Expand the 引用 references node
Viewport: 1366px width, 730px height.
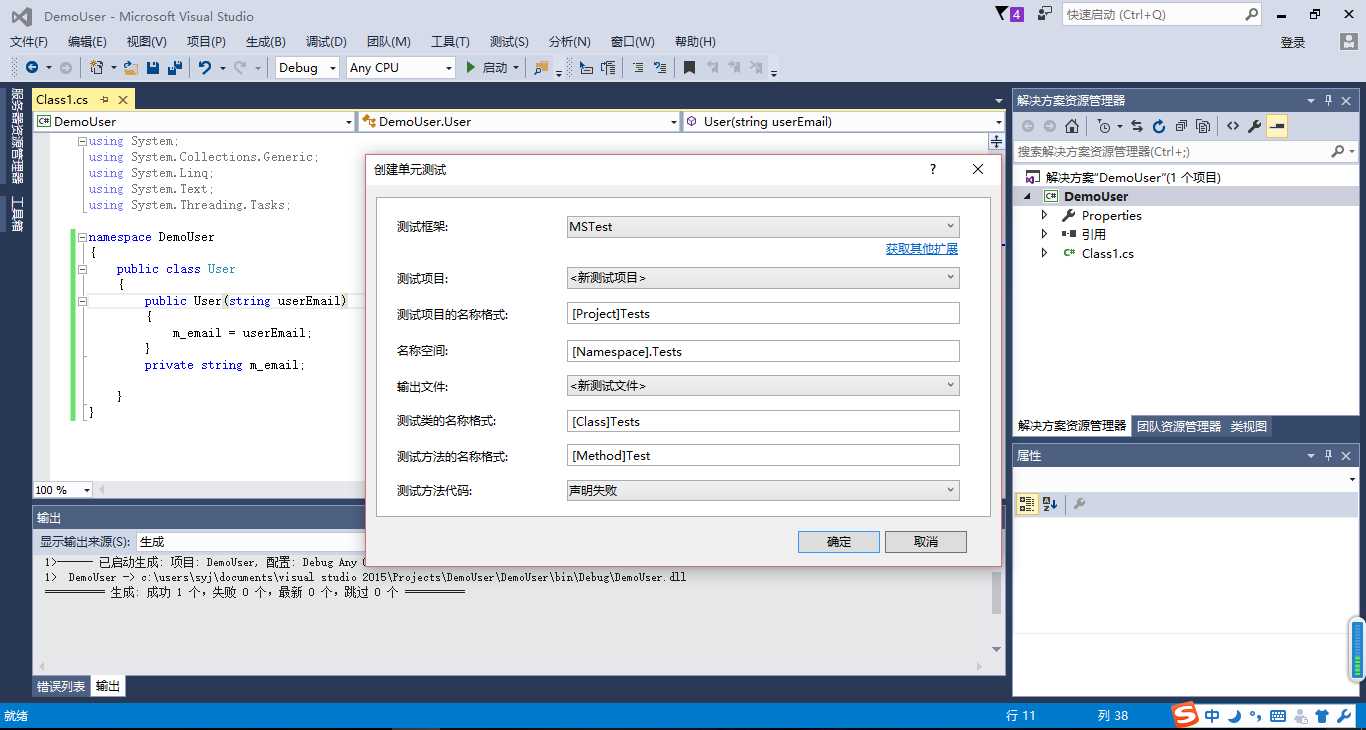1045,234
